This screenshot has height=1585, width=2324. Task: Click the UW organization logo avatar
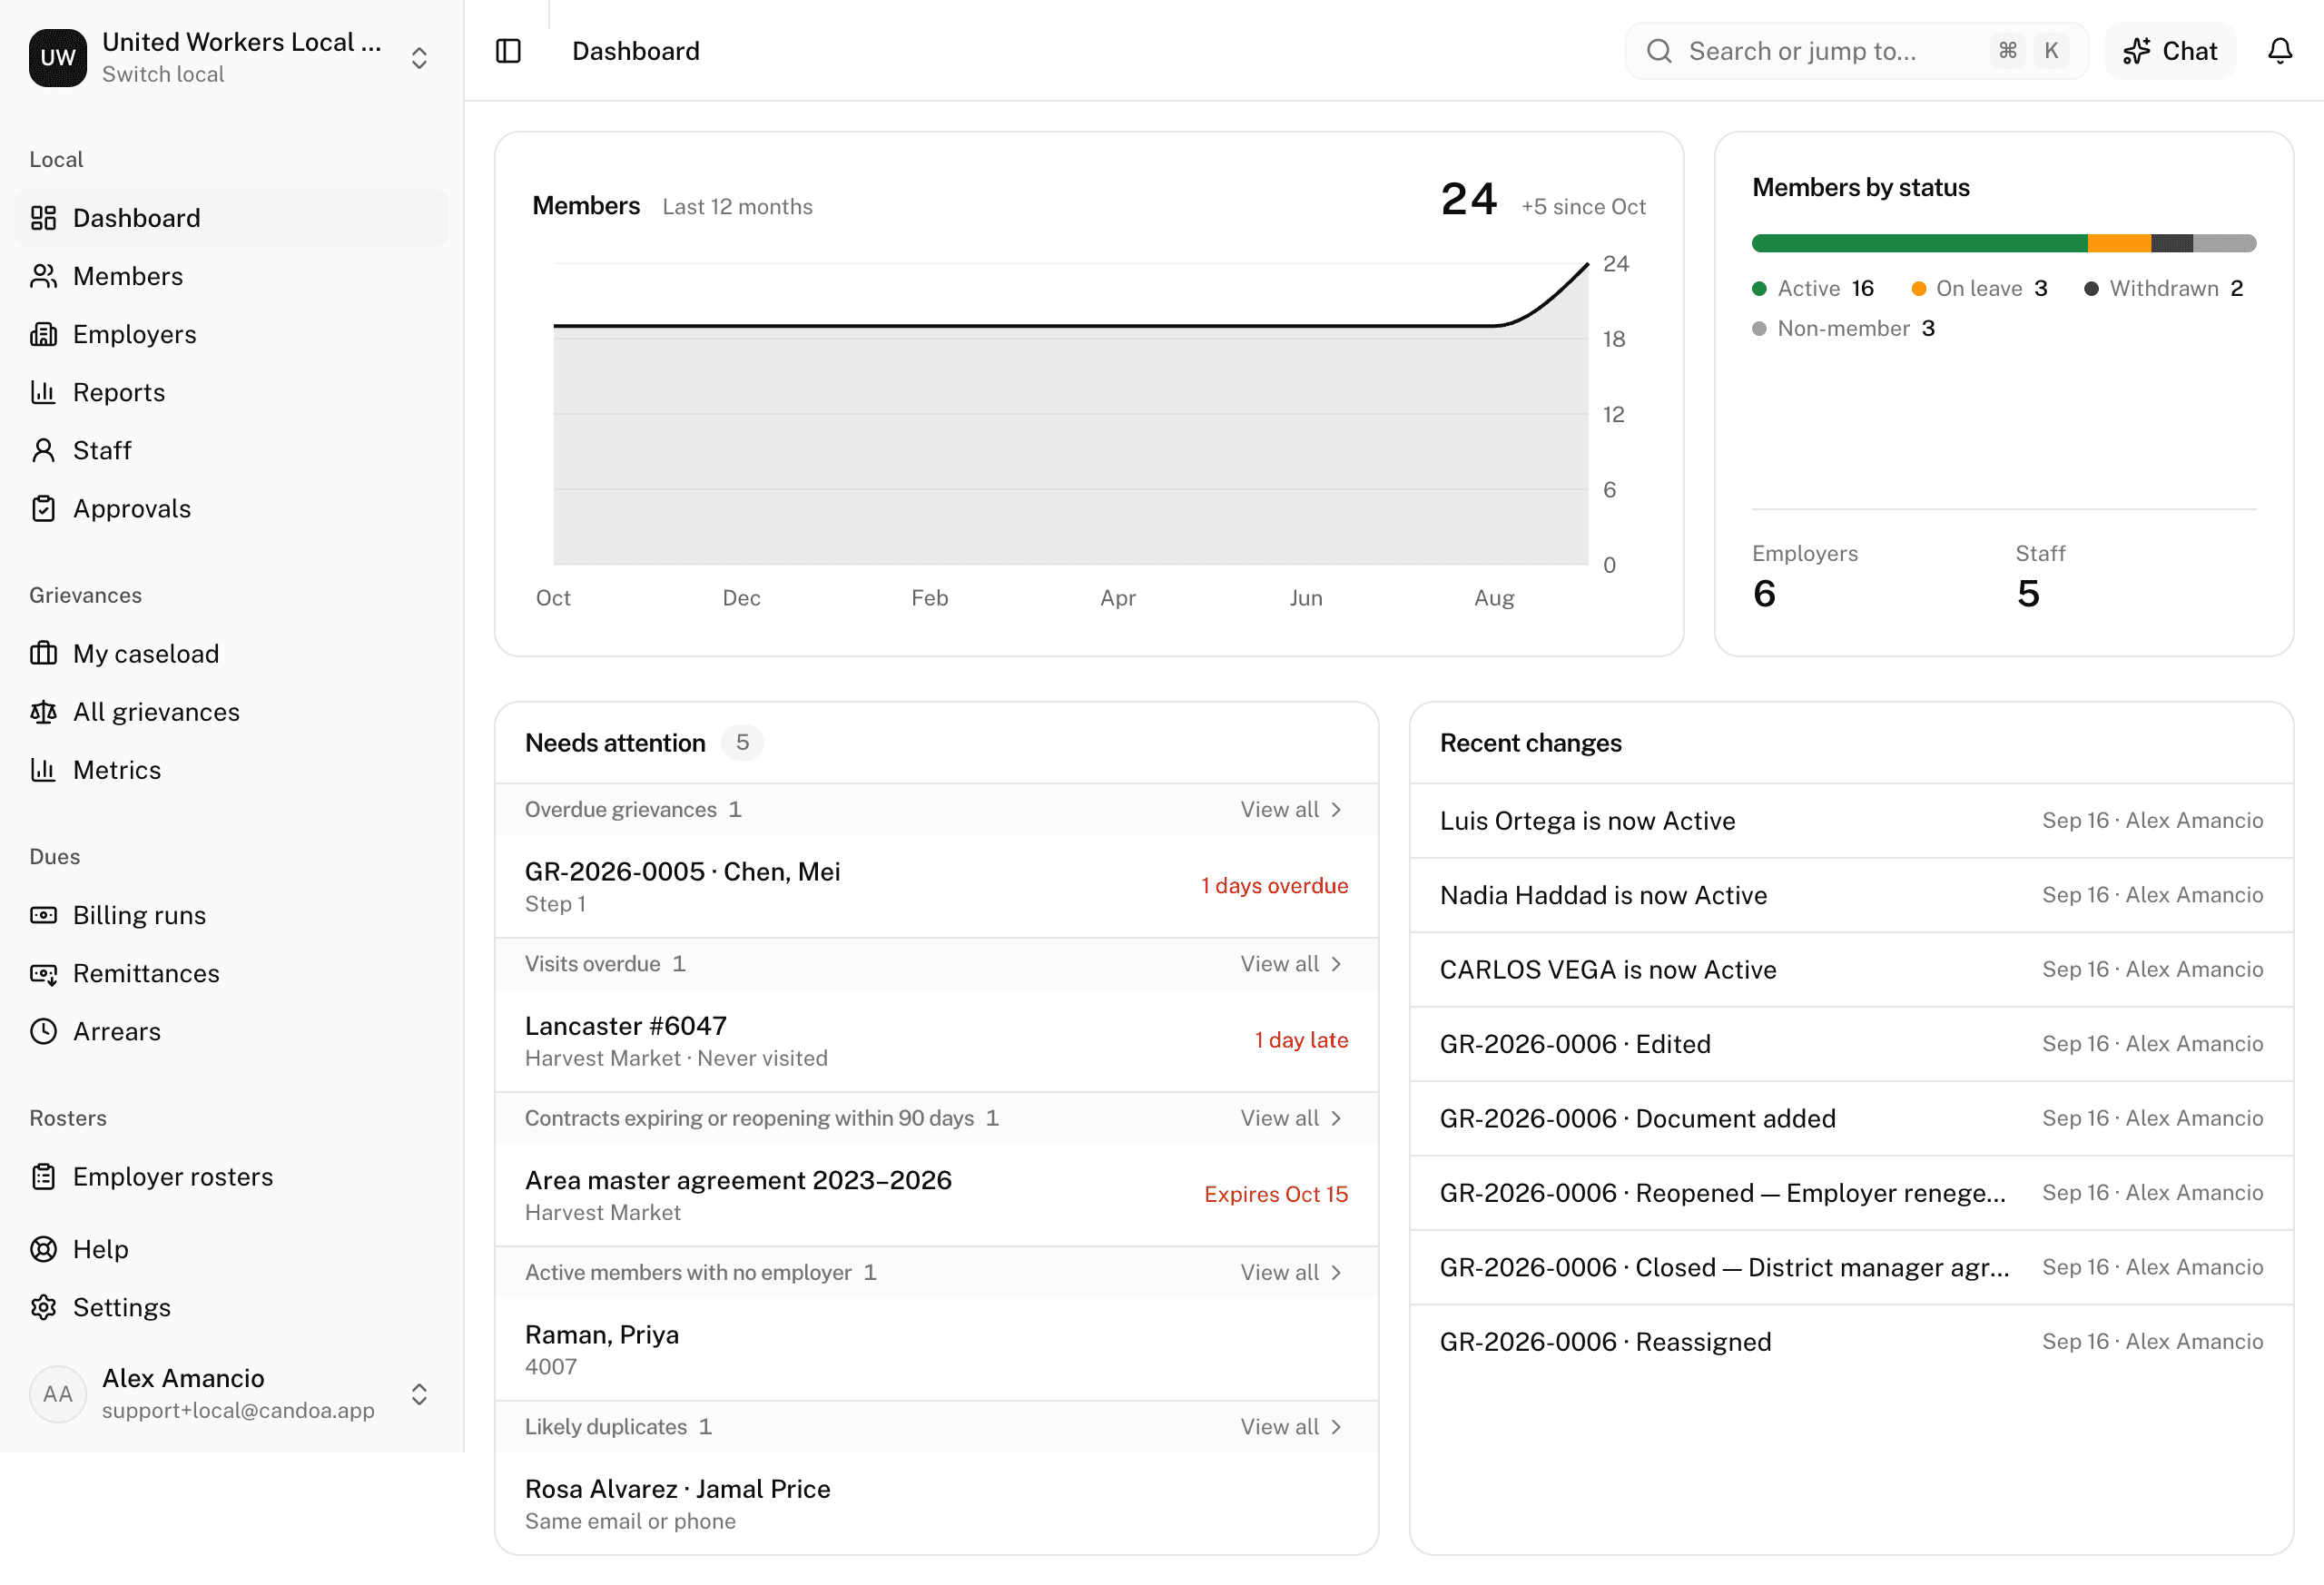[57, 57]
